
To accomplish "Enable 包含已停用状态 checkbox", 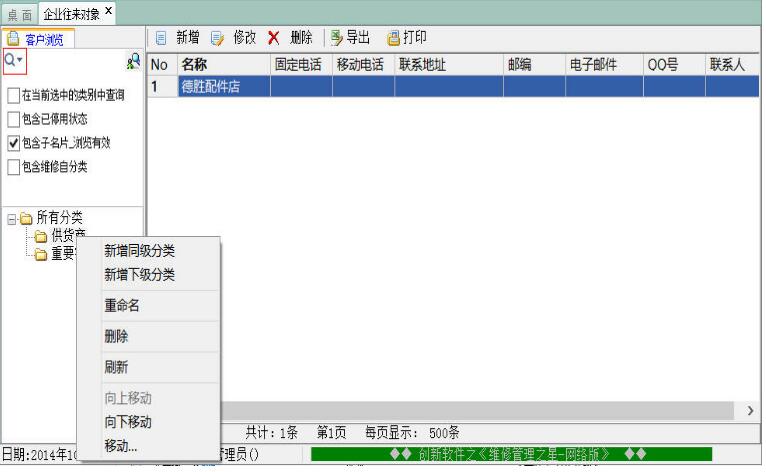I will coord(14,119).
